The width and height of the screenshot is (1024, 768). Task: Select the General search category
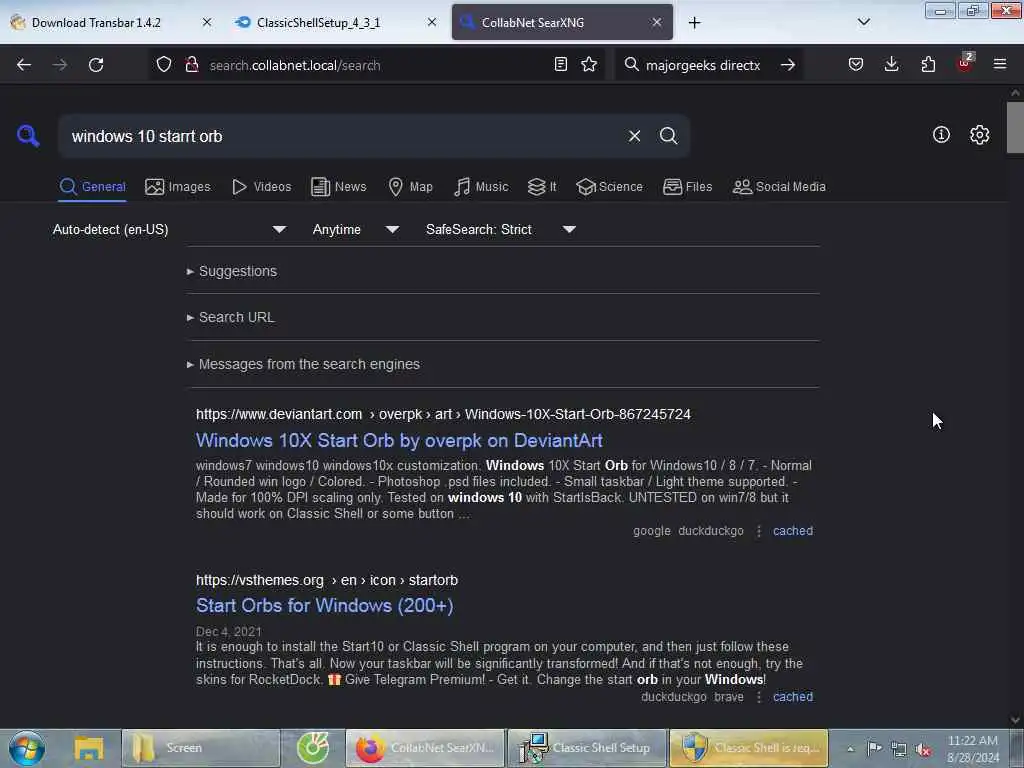(x=92, y=187)
